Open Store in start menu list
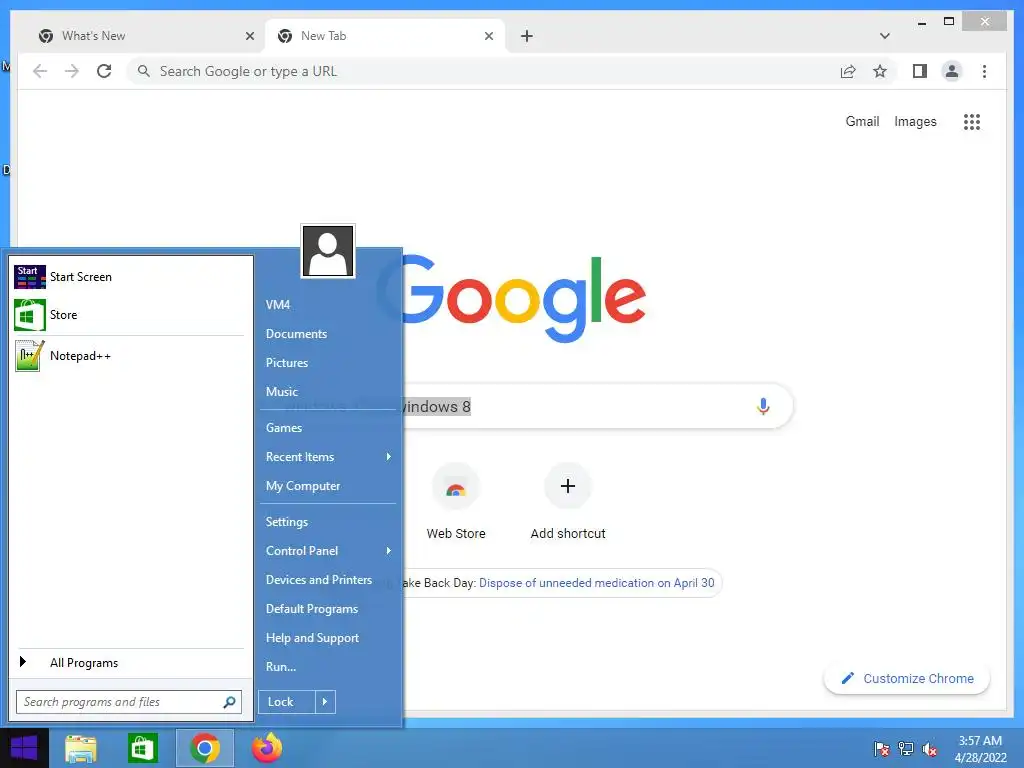1024x768 pixels. 129,315
